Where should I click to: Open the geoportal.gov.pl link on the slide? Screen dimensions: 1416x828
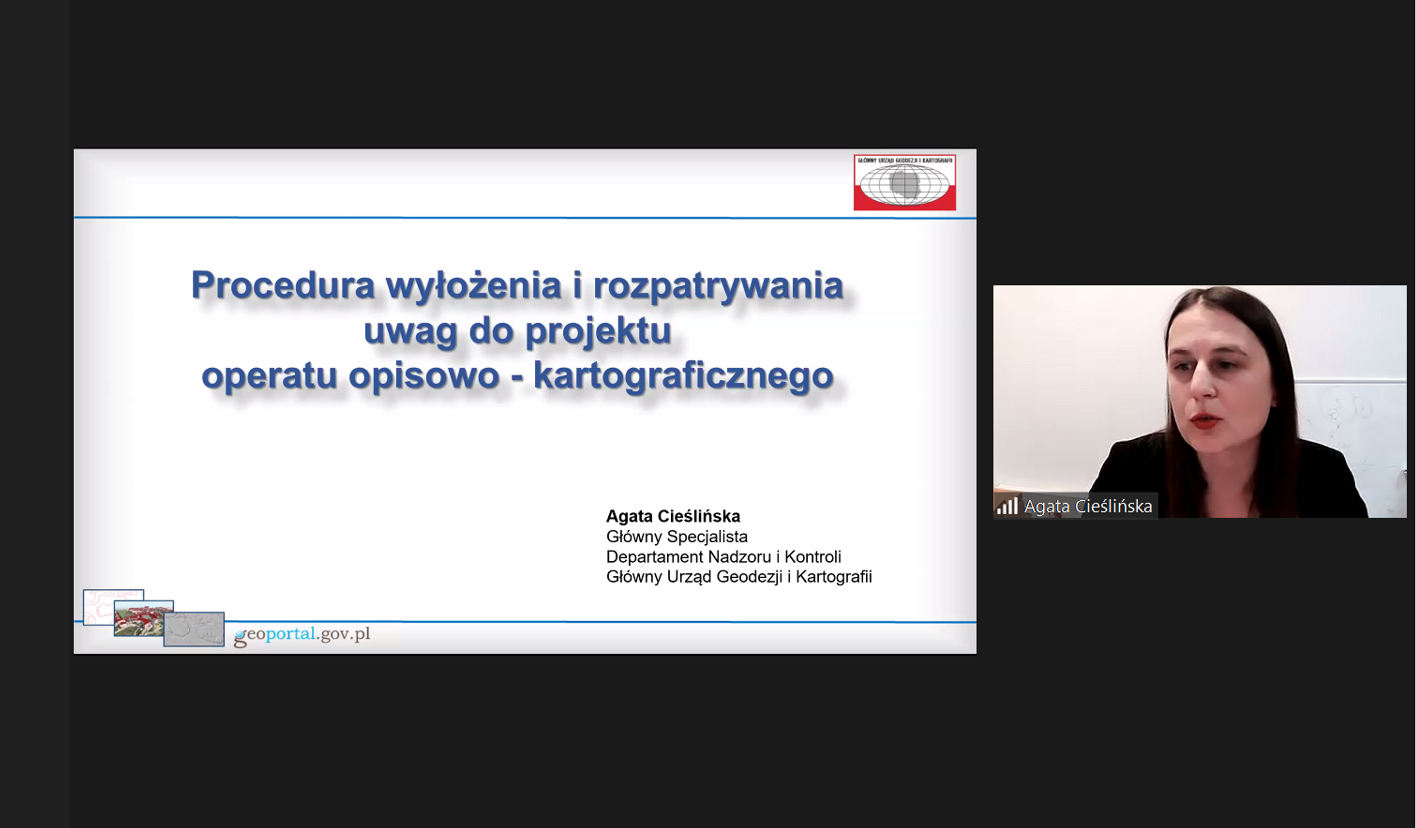click(302, 635)
